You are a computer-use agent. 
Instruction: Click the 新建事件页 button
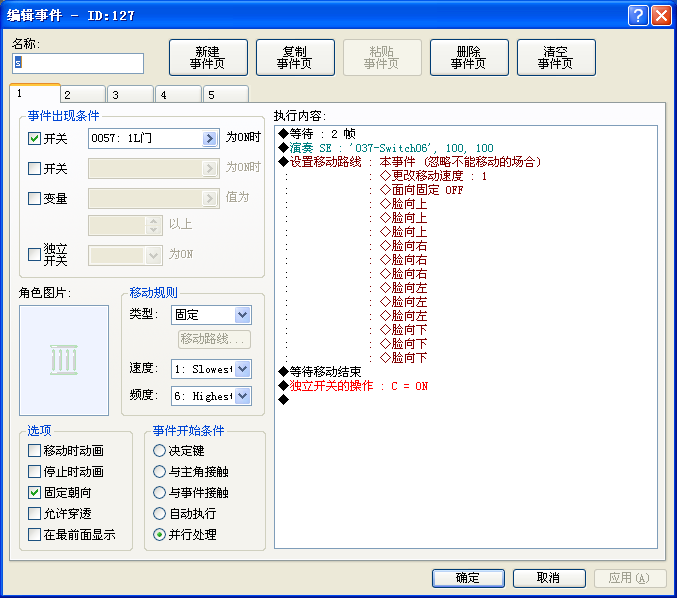(208, 57)
